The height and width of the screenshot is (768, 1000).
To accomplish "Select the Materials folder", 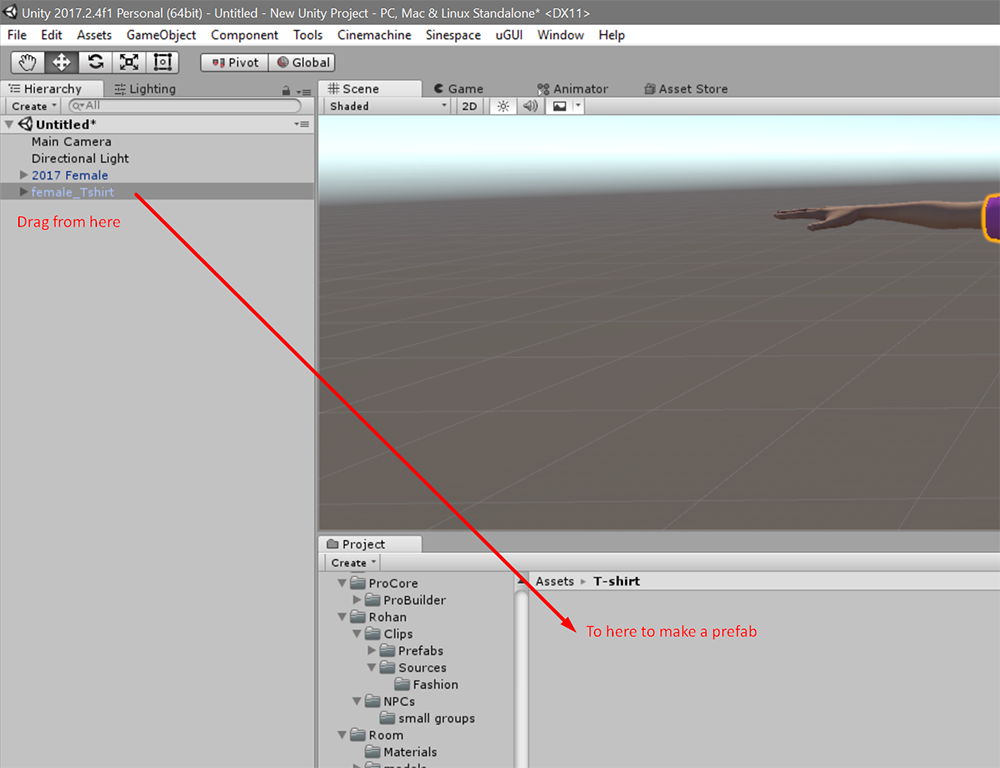I will click(401, 752).
